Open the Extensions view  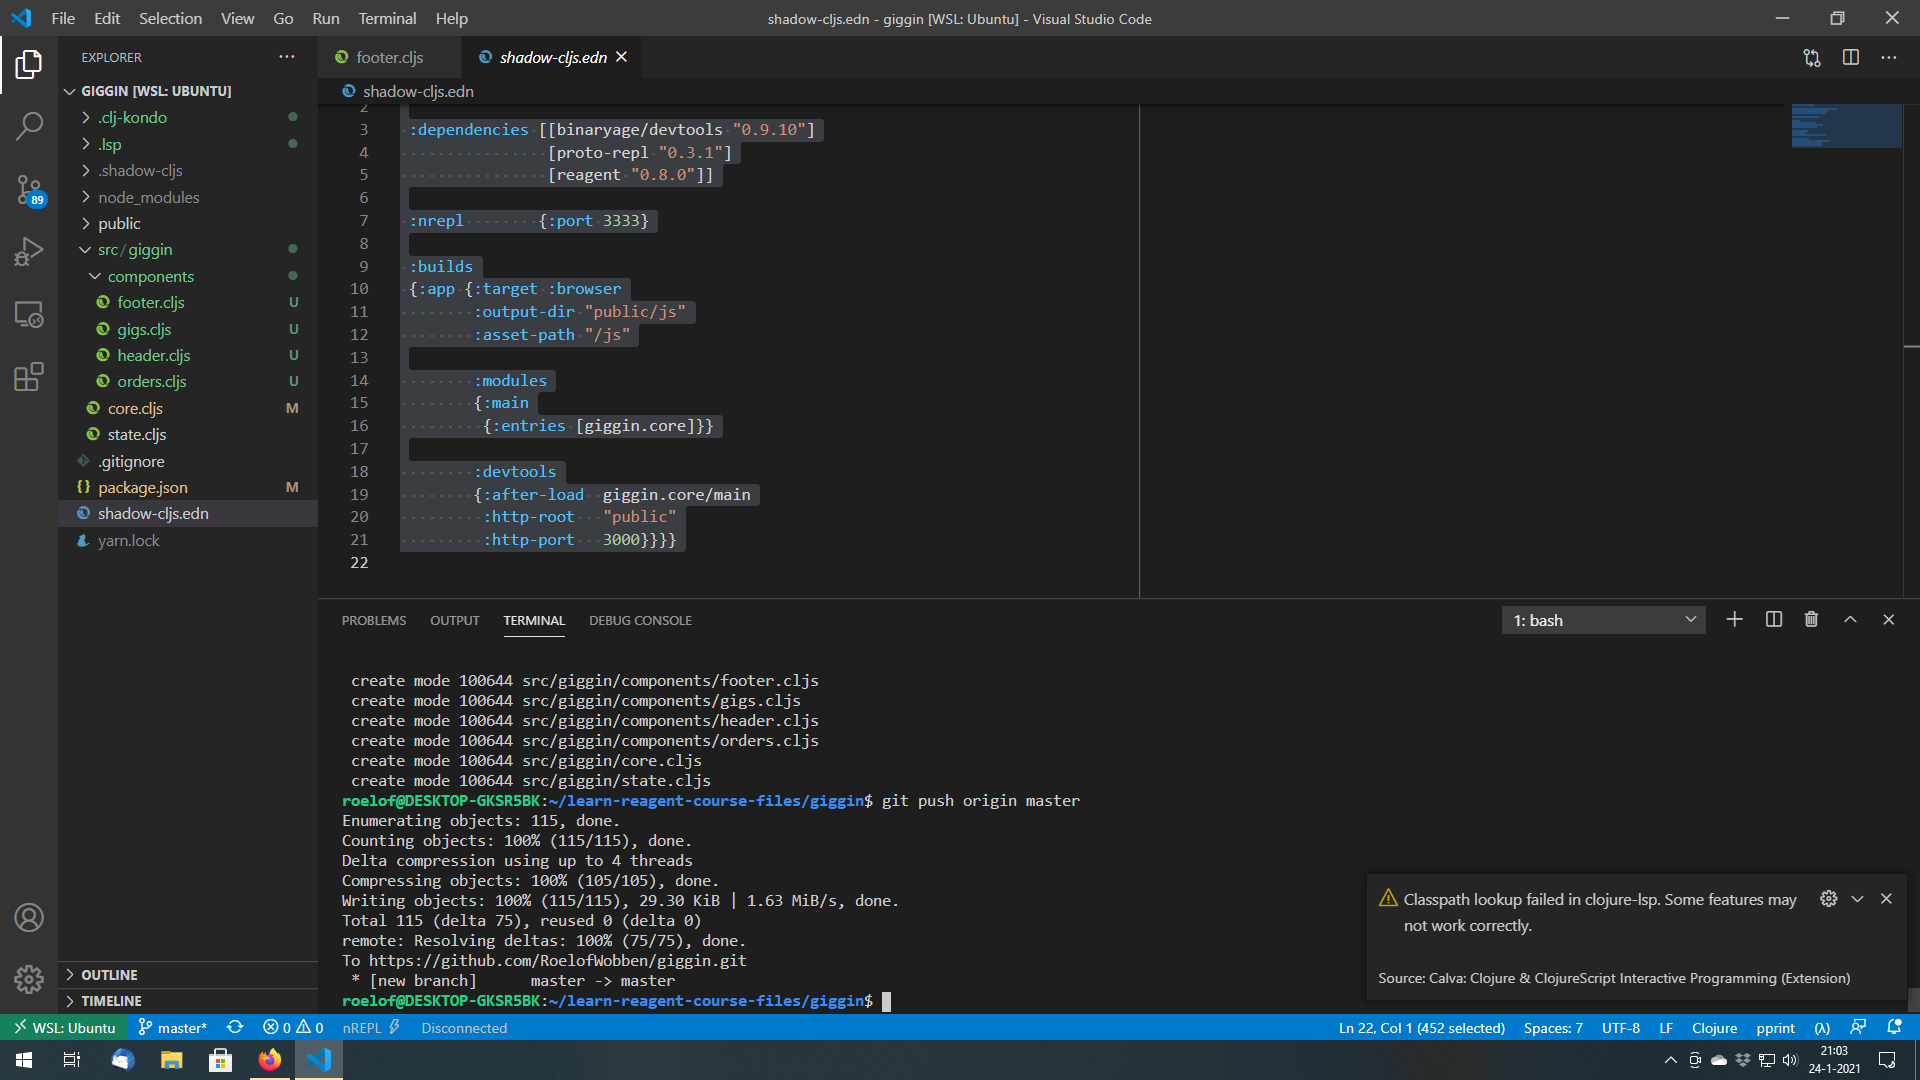point(29,377)
